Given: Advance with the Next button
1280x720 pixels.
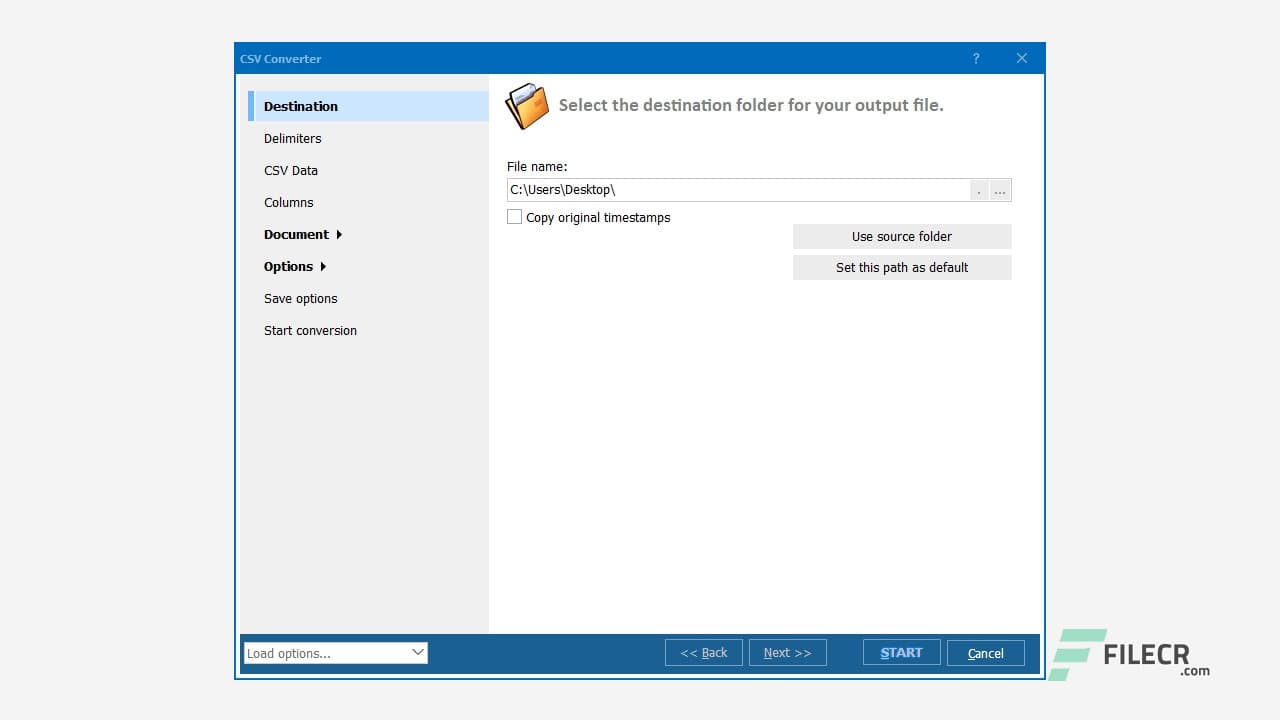Looking at the screenshot, I should tap(787, 652).
